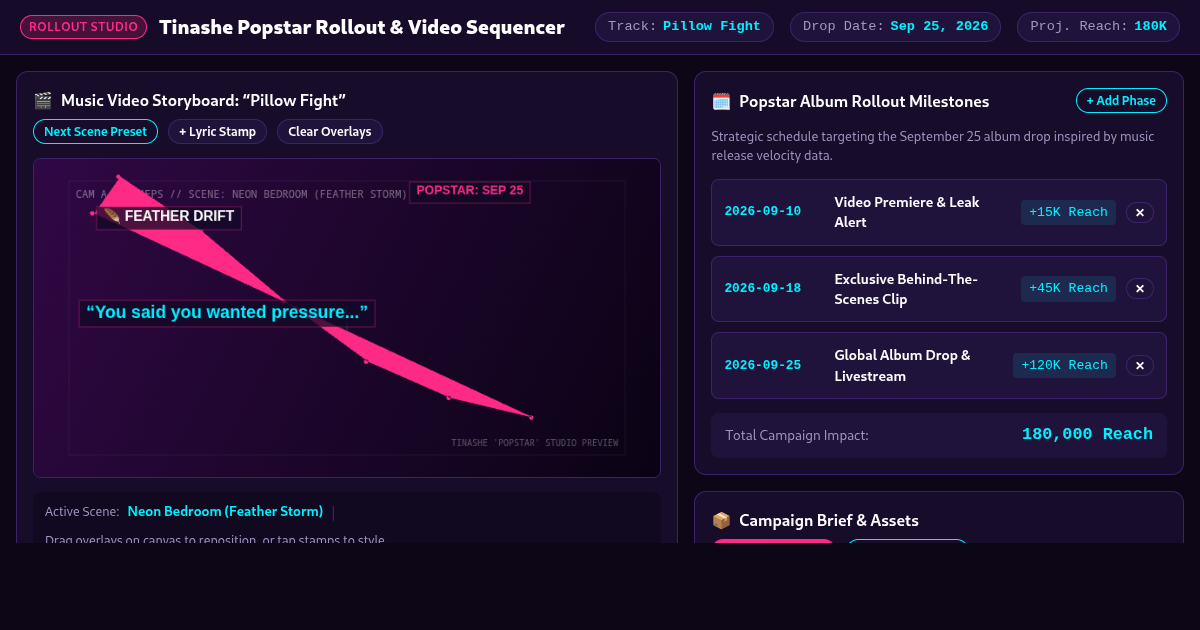This screenshot has height=630, width=1200.
Task: Click the Drop Date: Sep 25, 2026 pill
Action: [895, 27]
